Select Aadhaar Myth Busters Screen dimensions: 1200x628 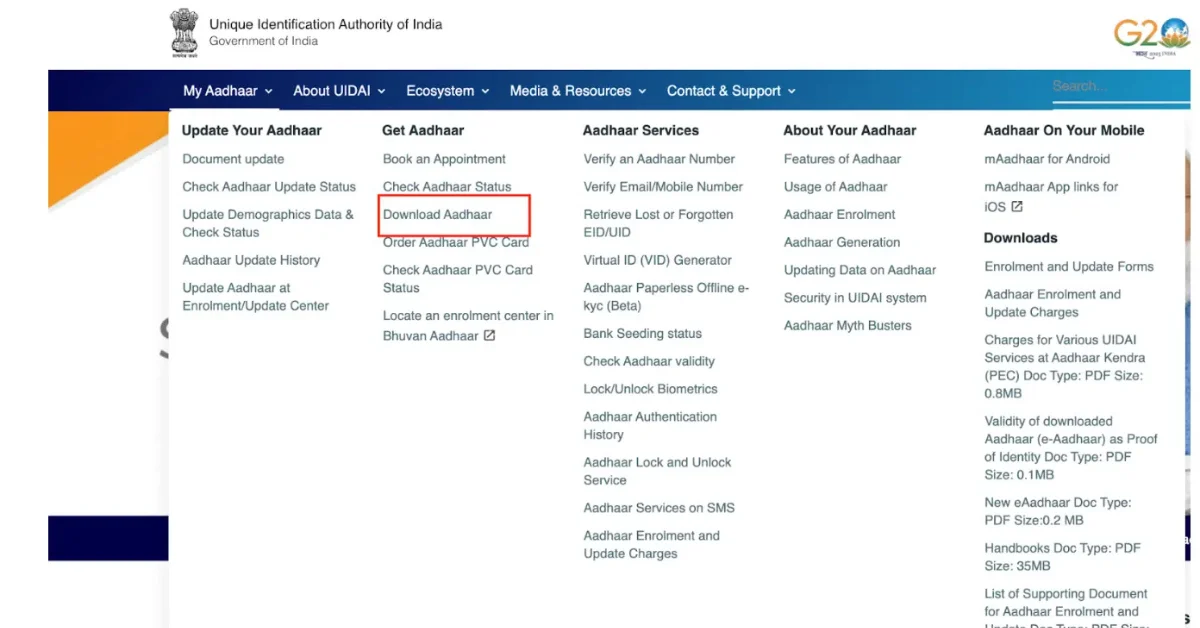click(847, 325)
